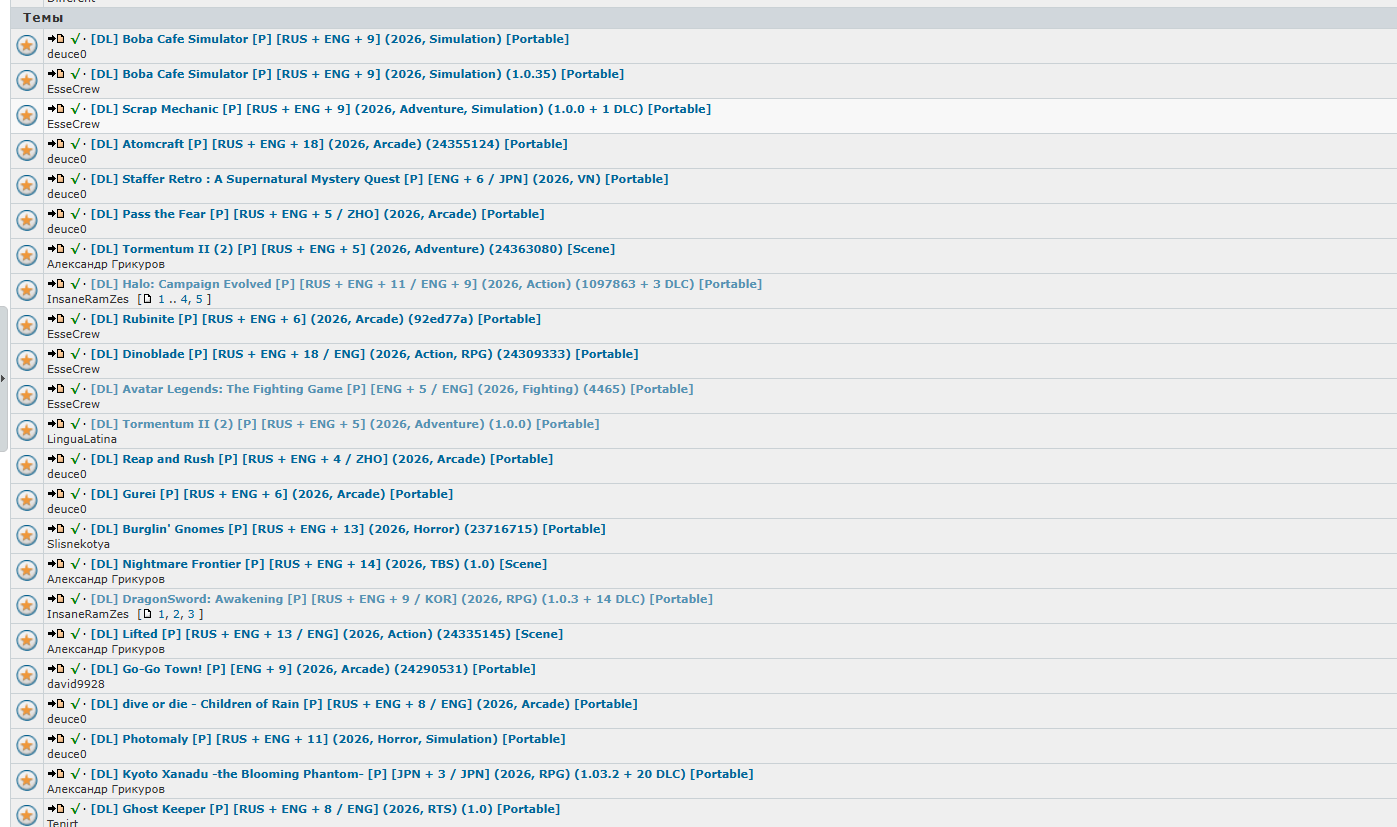Go to page 4 of Halo topic
Viewport: 1397px width, 827px height.
pos(184,299)
